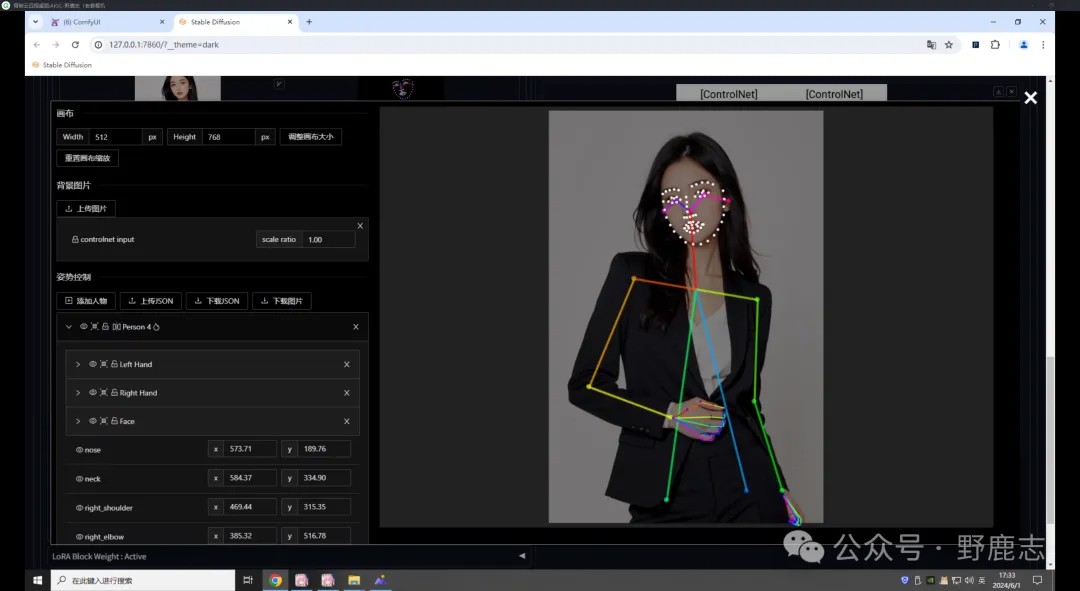This screenshot has width=1080, height=591.
Task: Open a new browser tab
Action: tap(309, 21)
